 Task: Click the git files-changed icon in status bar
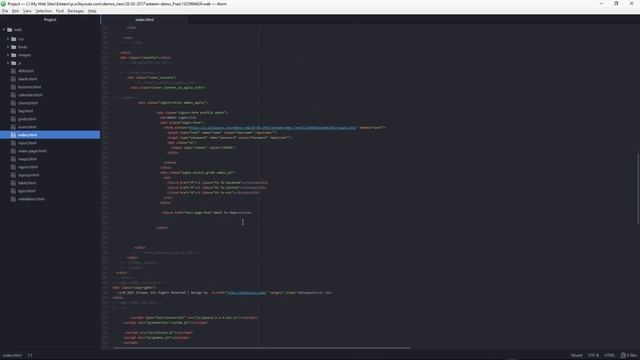tap(623, 355)
